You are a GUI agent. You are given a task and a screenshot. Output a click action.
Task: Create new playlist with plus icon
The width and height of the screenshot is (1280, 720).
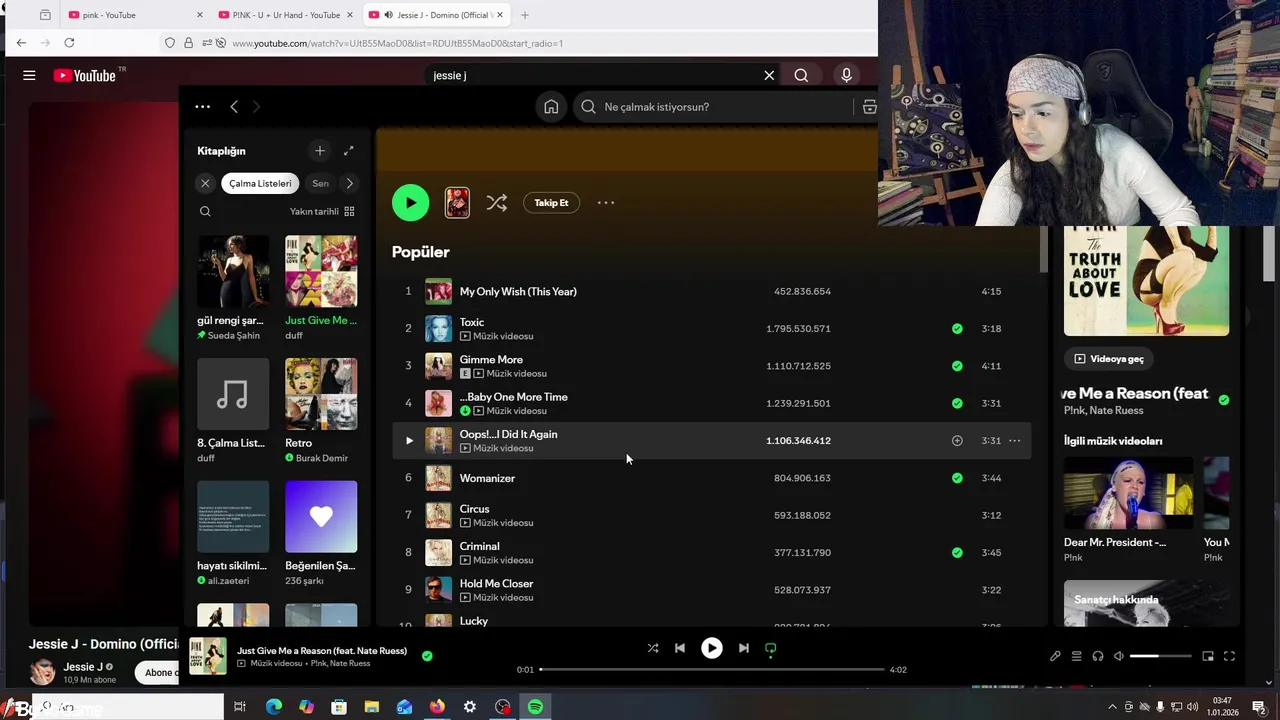click(320, 151)
